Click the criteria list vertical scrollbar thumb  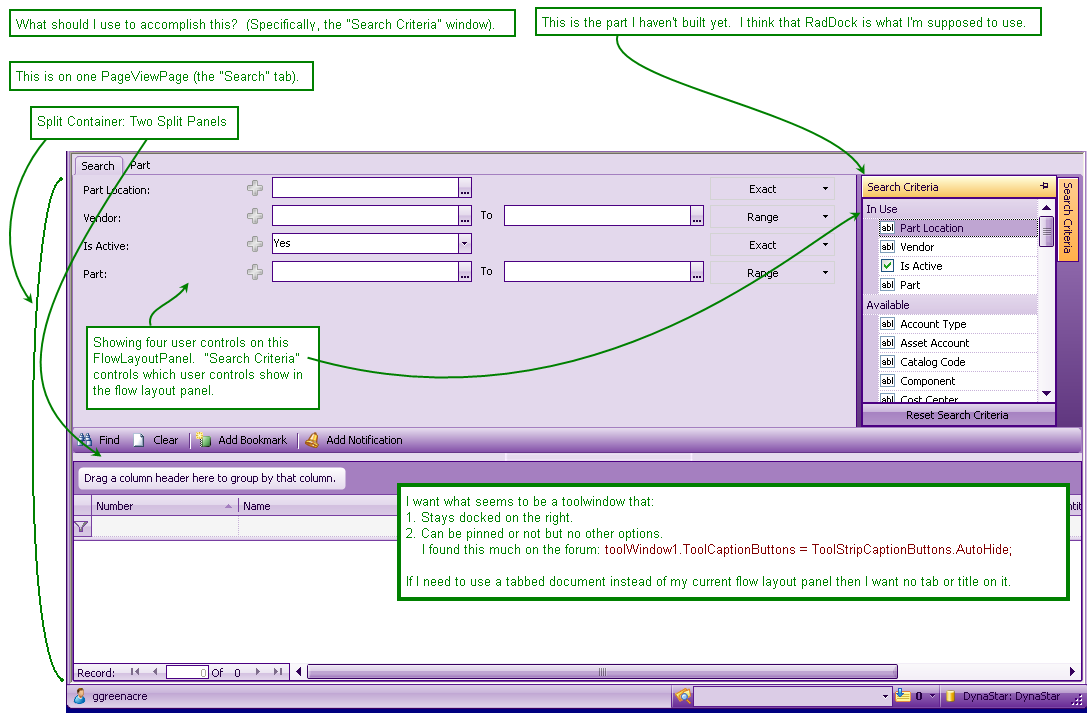click(1046, 231)
